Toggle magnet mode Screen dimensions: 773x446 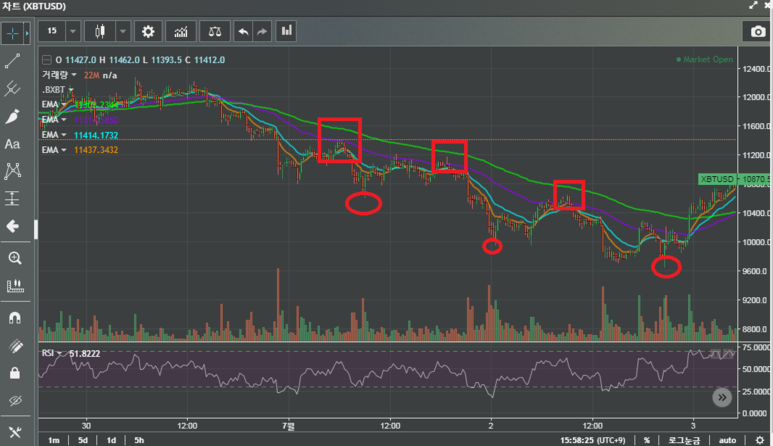[x=14, y=318]
